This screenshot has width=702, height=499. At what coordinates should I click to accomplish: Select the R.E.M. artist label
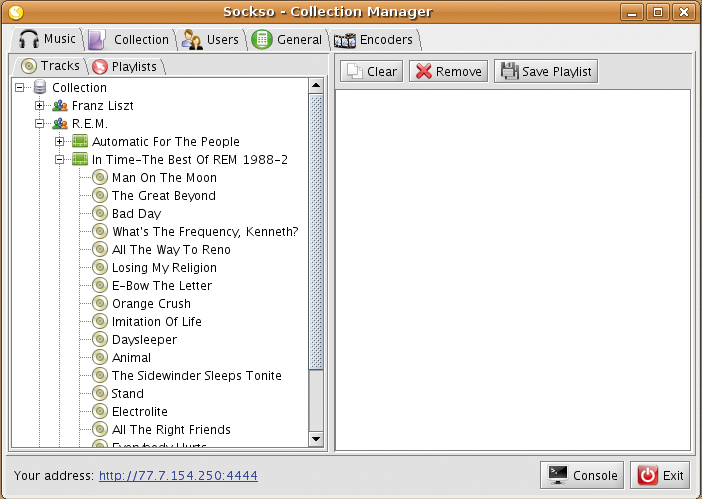(90, 124)
